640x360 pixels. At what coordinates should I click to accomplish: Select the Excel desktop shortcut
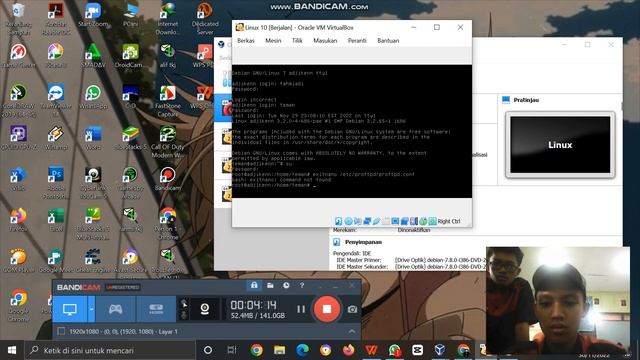pos(56,220)
